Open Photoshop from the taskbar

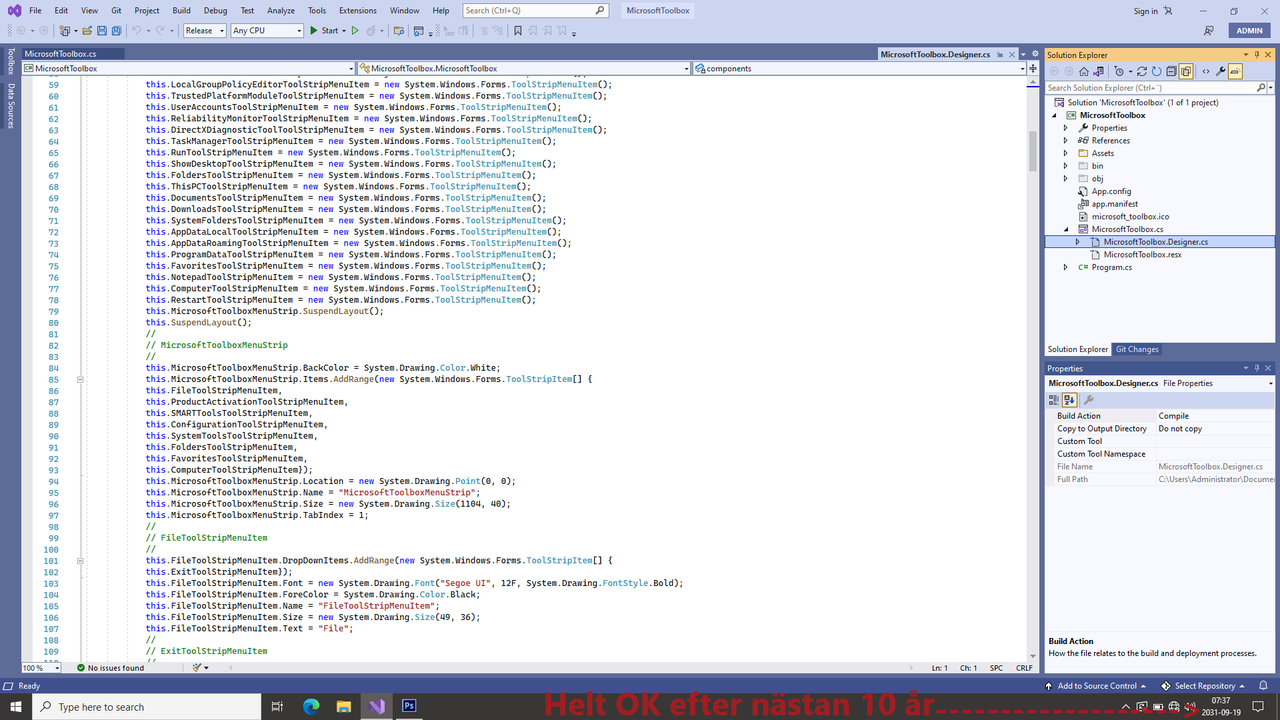pos(409,706)
